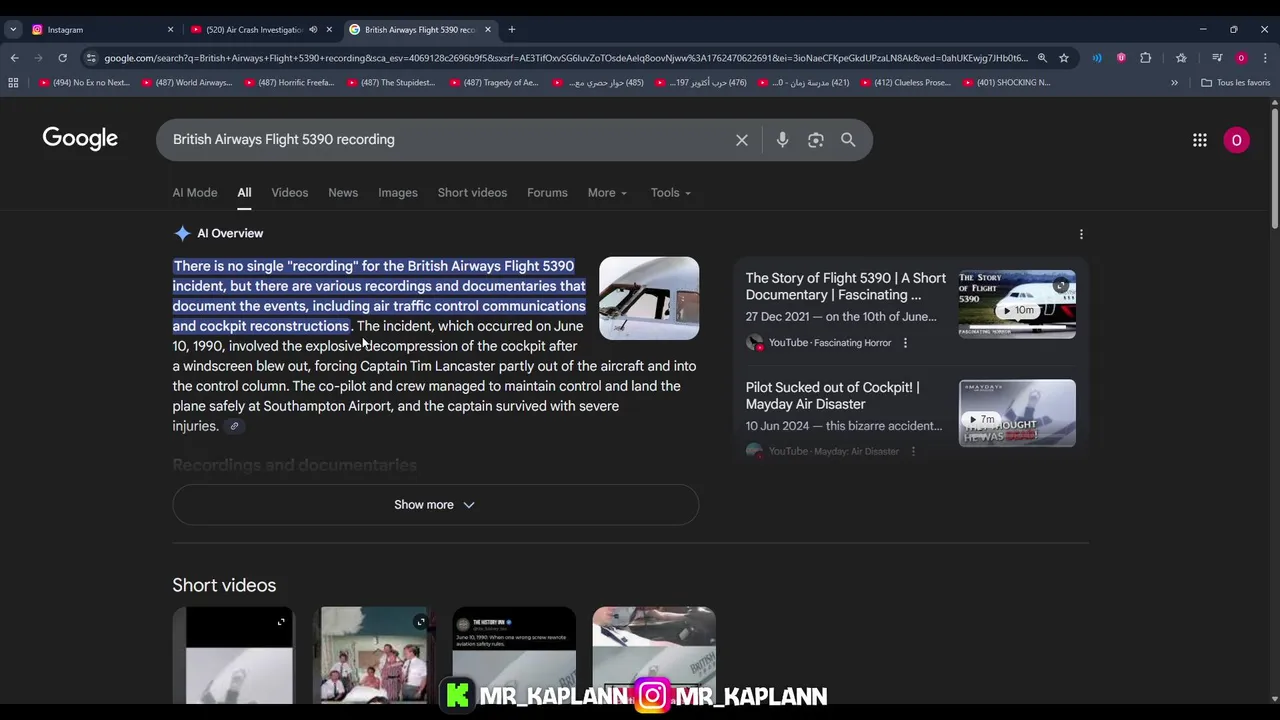Image resolution: width=1280 pixels, height=720 pixels.
Task: Open AI Overview three-dot options
Action: click(x=1081, y=234)
